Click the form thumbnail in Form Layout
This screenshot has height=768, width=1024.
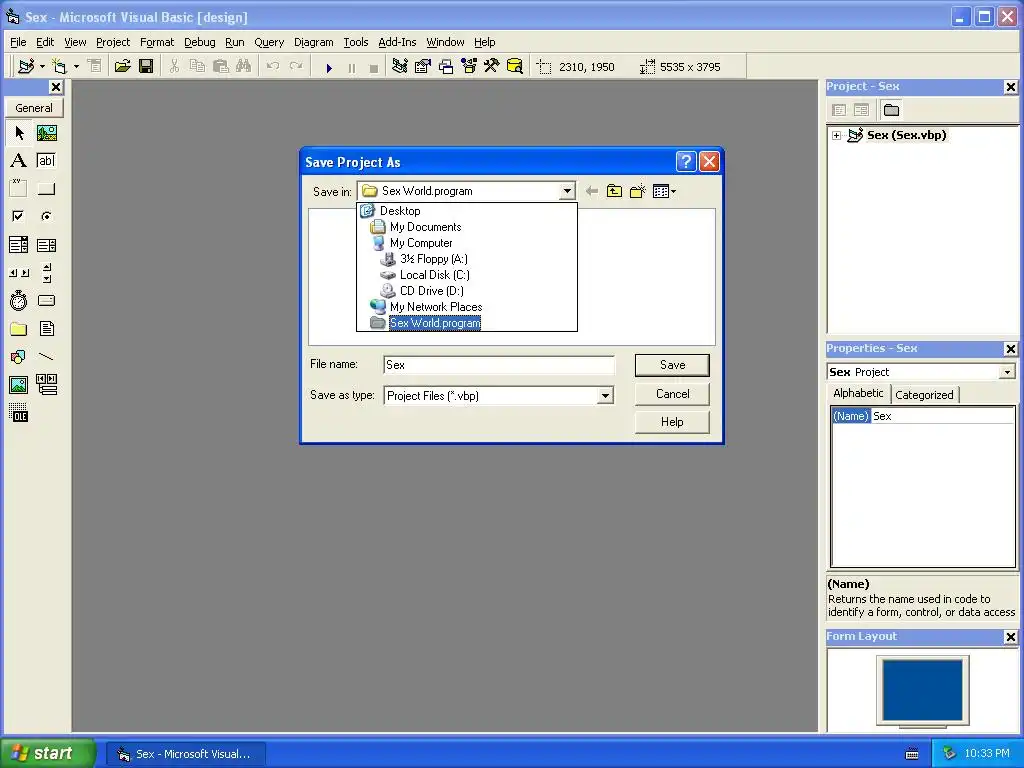coord(922,690)
